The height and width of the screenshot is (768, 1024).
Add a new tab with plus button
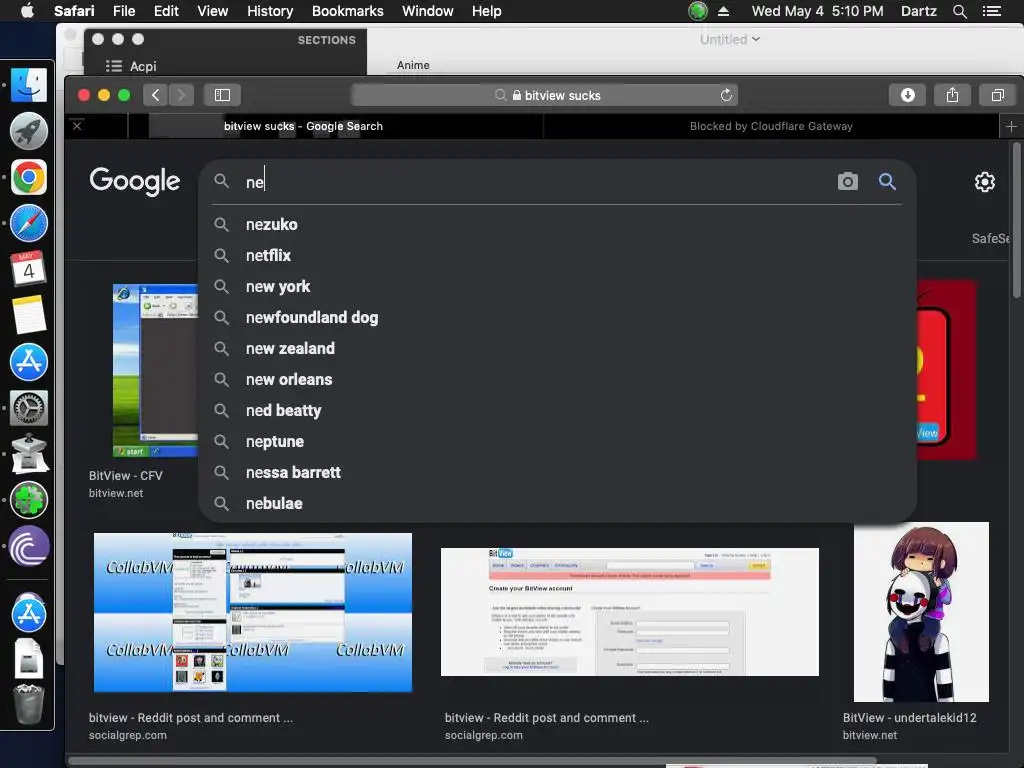pyautogui.click(x=1011, y=126)
